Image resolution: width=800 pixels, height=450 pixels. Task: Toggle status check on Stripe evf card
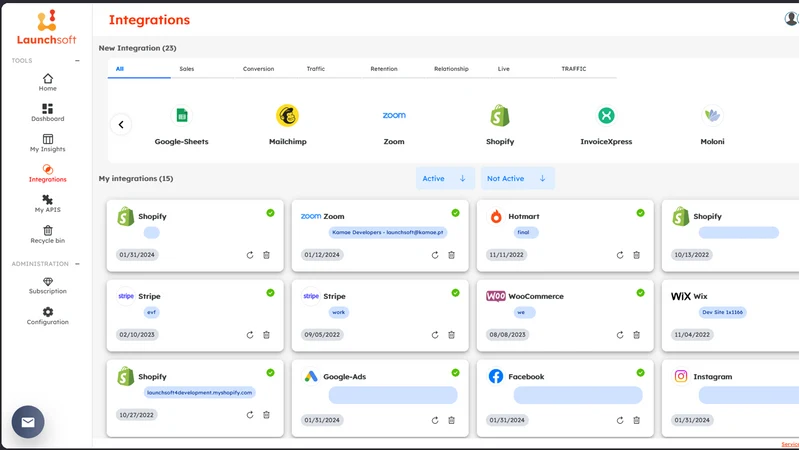(270, 293)
